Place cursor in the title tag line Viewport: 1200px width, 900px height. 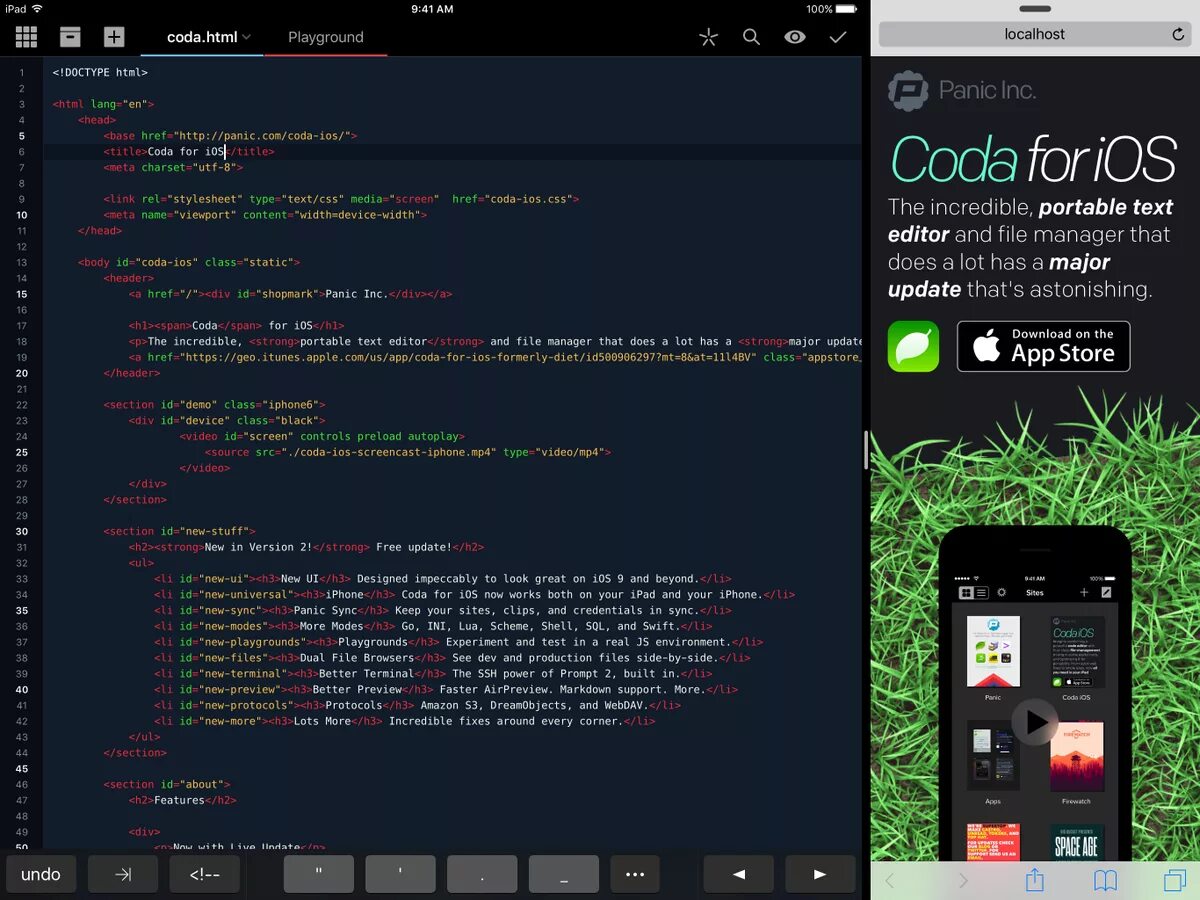point(188,152)
